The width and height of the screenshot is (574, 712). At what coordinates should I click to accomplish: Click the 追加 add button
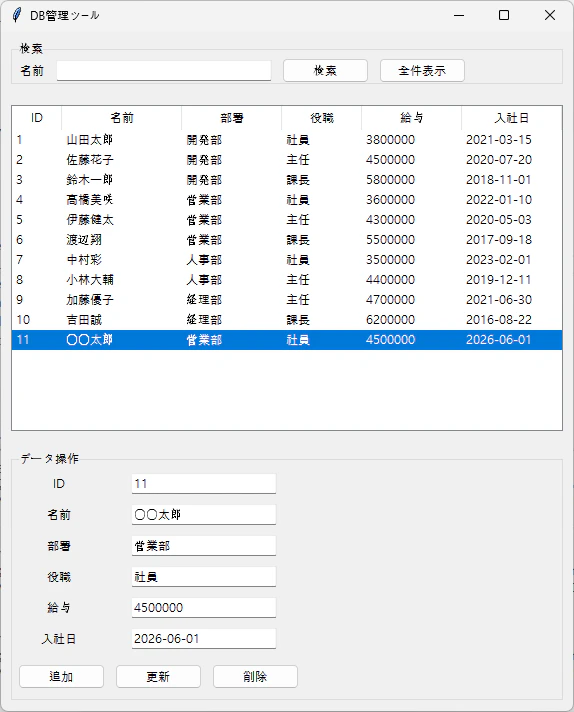(x=61, y=677)
